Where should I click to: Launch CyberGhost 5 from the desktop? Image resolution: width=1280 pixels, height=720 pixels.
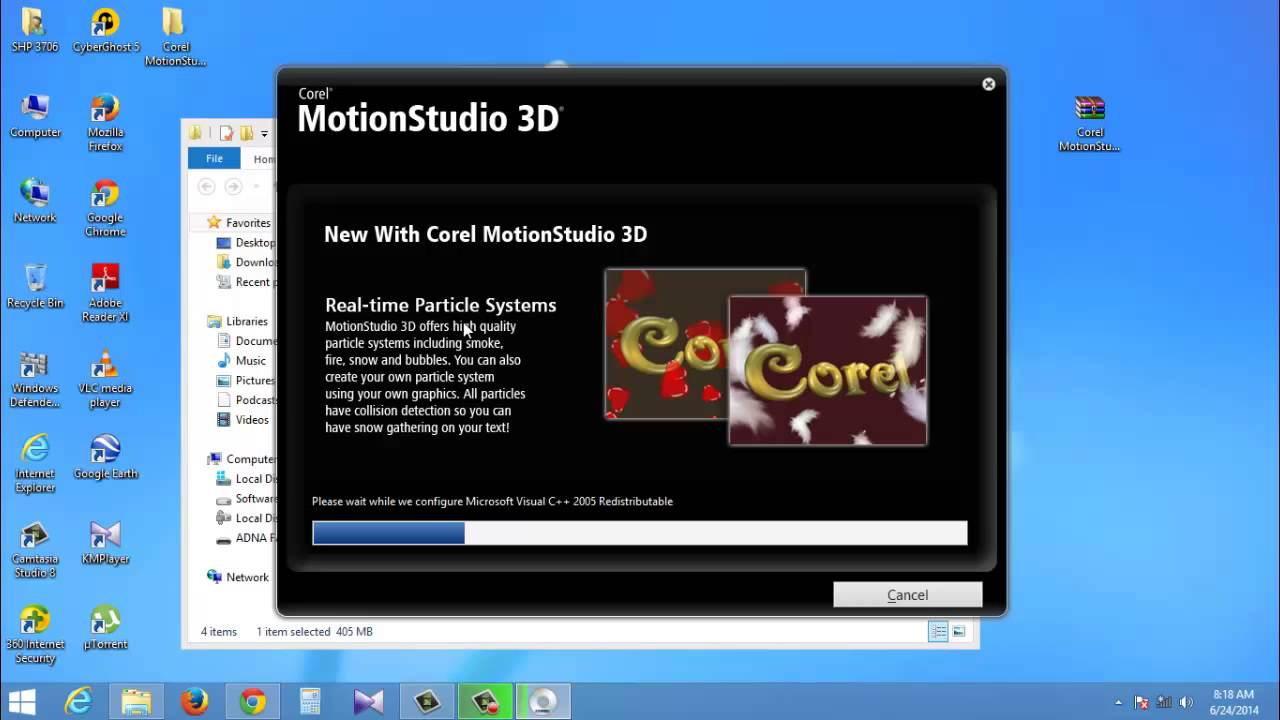(106, 30)
